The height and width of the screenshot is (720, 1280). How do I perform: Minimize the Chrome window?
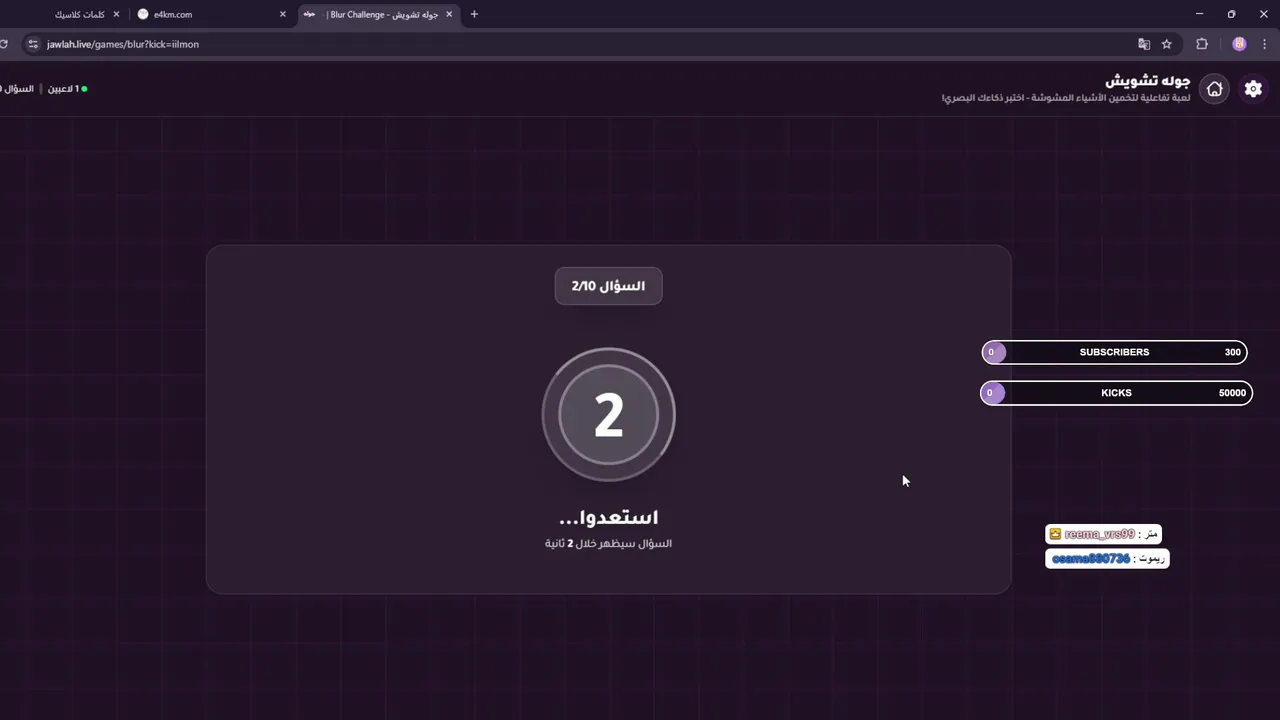pyautogui.click(x=1199, y=14)
